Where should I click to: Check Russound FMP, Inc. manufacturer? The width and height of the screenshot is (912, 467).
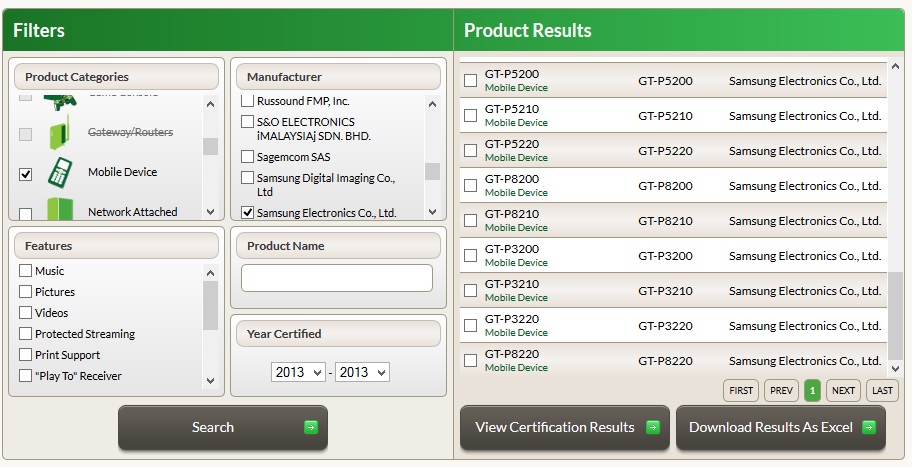(247, 101)
